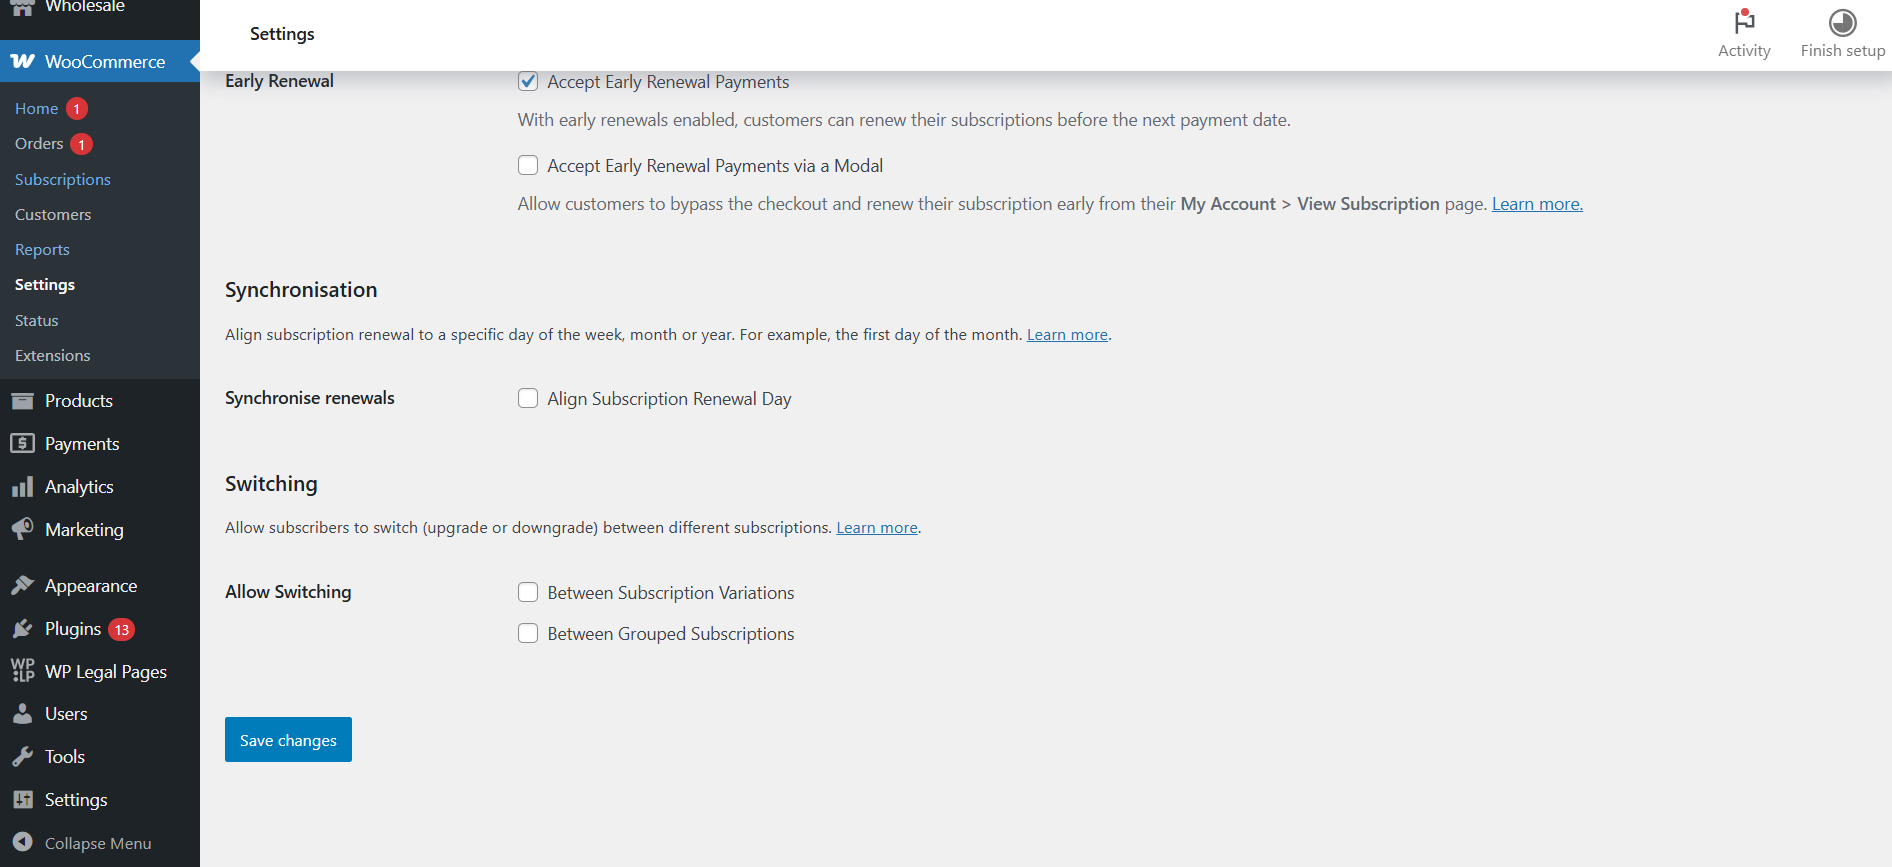Click the Products box icon in sidebar
This screenshot has height=867, width=1892.
coord(22,401)
